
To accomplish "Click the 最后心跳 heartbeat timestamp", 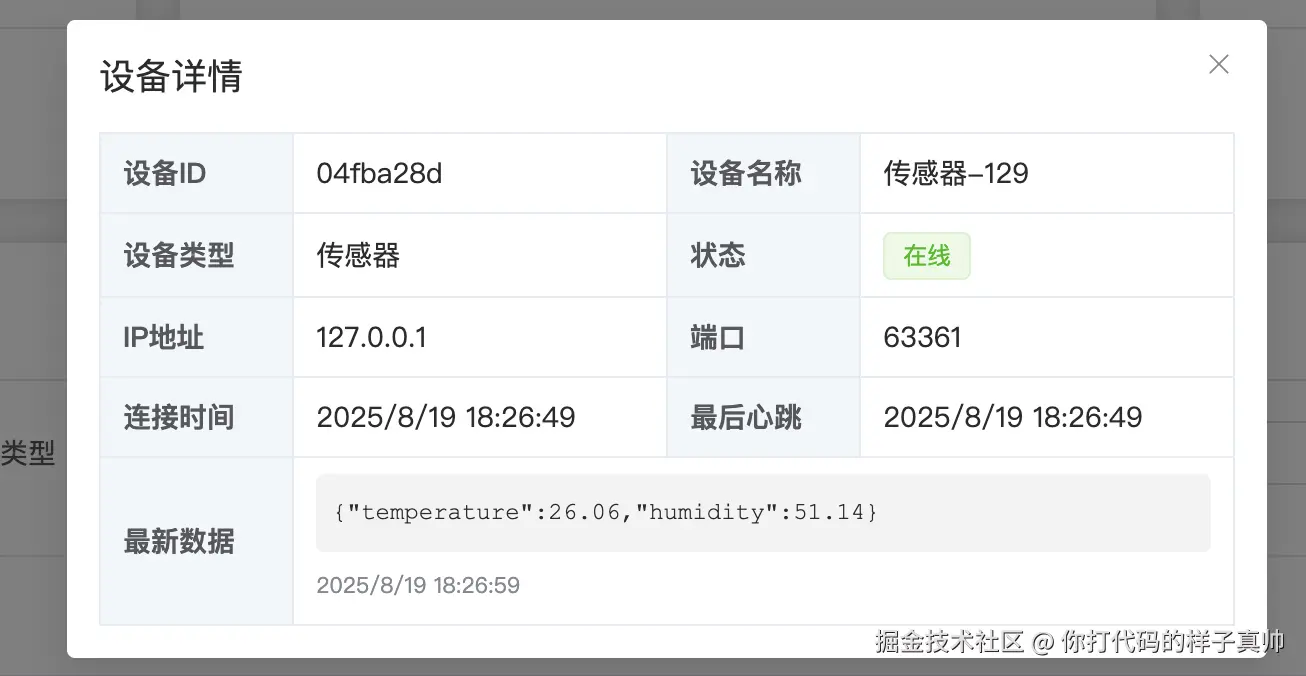I will tap(1013, 417).
